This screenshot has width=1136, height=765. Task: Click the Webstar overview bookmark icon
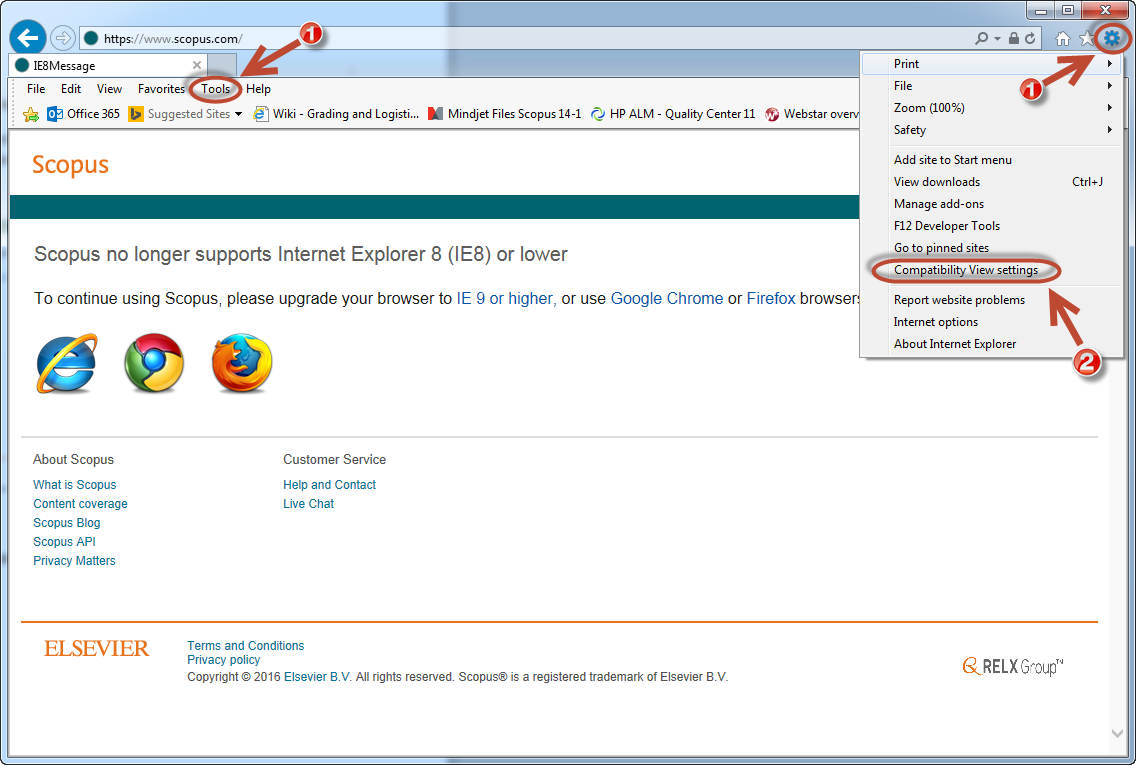pyautogui.click(x=772, y=114)
